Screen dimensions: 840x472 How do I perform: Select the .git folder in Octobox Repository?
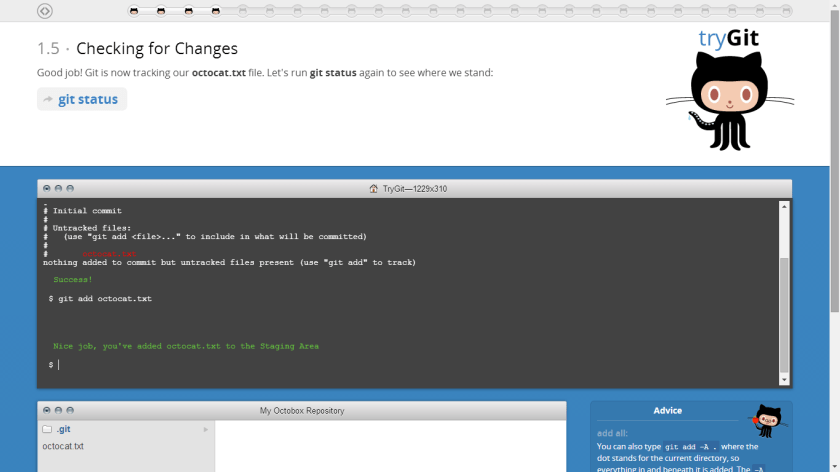[x=64, y=429]
